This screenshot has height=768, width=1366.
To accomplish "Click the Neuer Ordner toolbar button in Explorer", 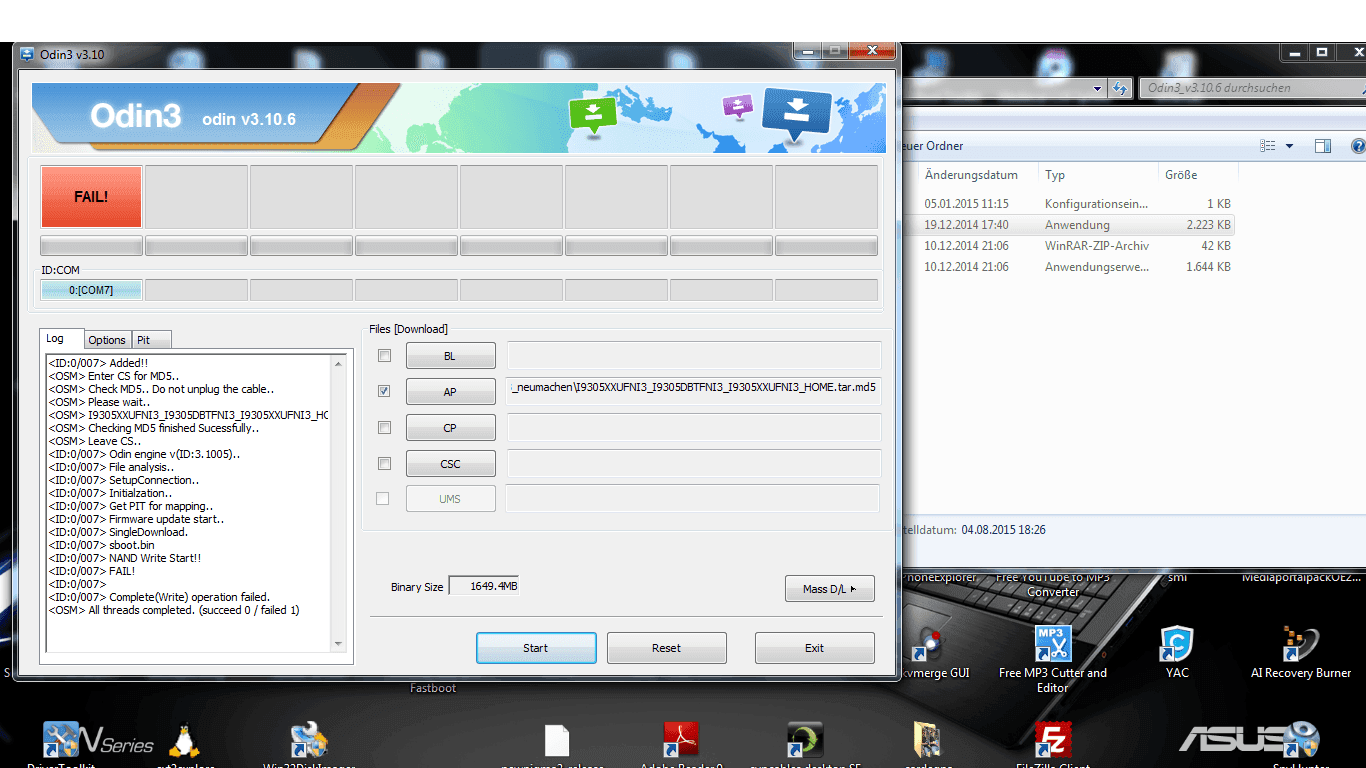I will pos(933,146).
